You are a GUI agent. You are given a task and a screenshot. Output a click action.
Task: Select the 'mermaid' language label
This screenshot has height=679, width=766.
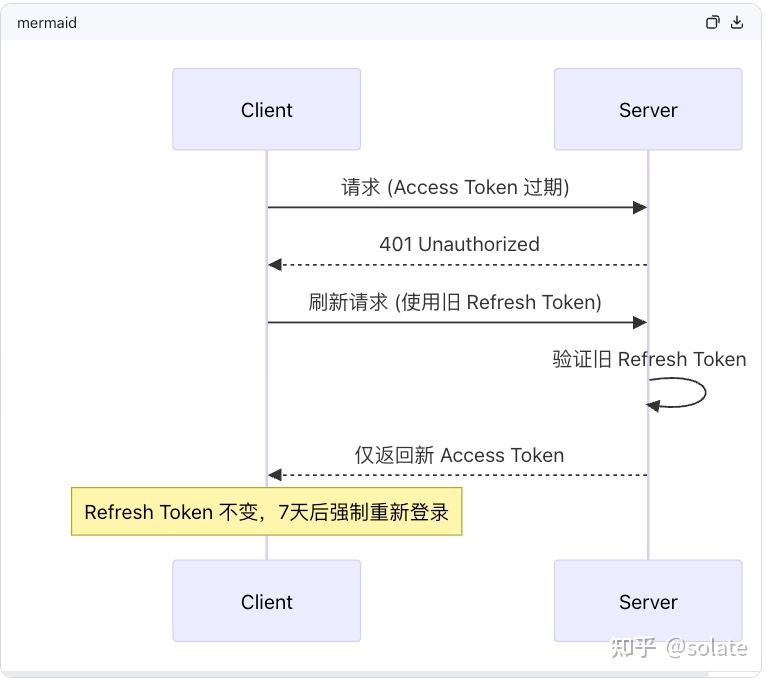click(x=47, y=23)
